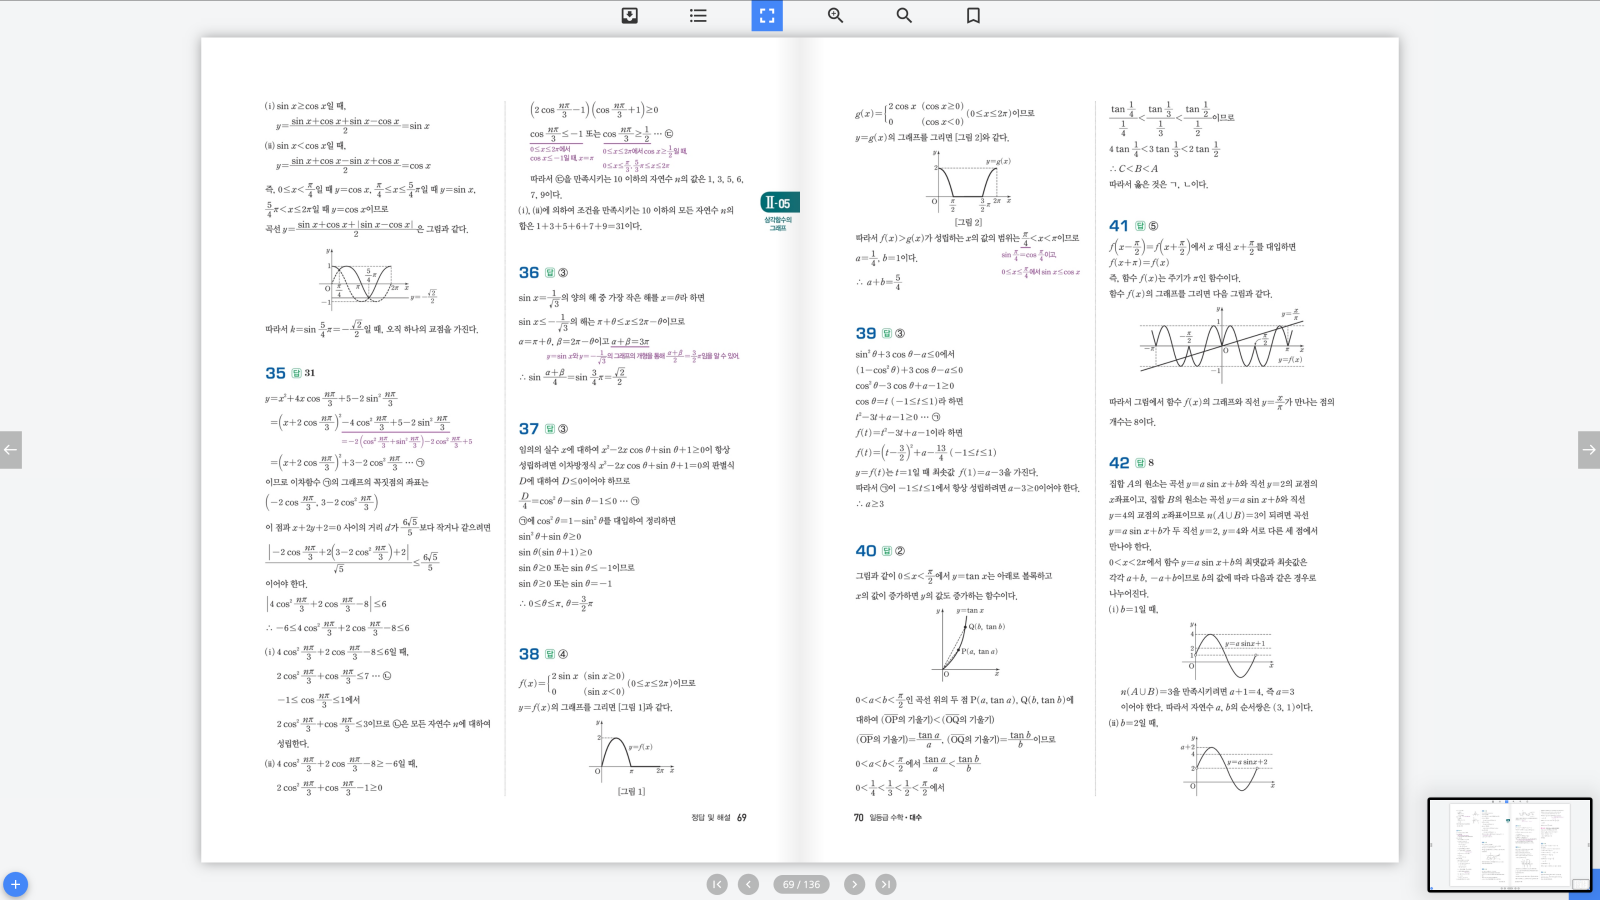This screenshot has width=1600, height=900.
Task: Toggle the fullscreen view button
Action: coord(767,16)
